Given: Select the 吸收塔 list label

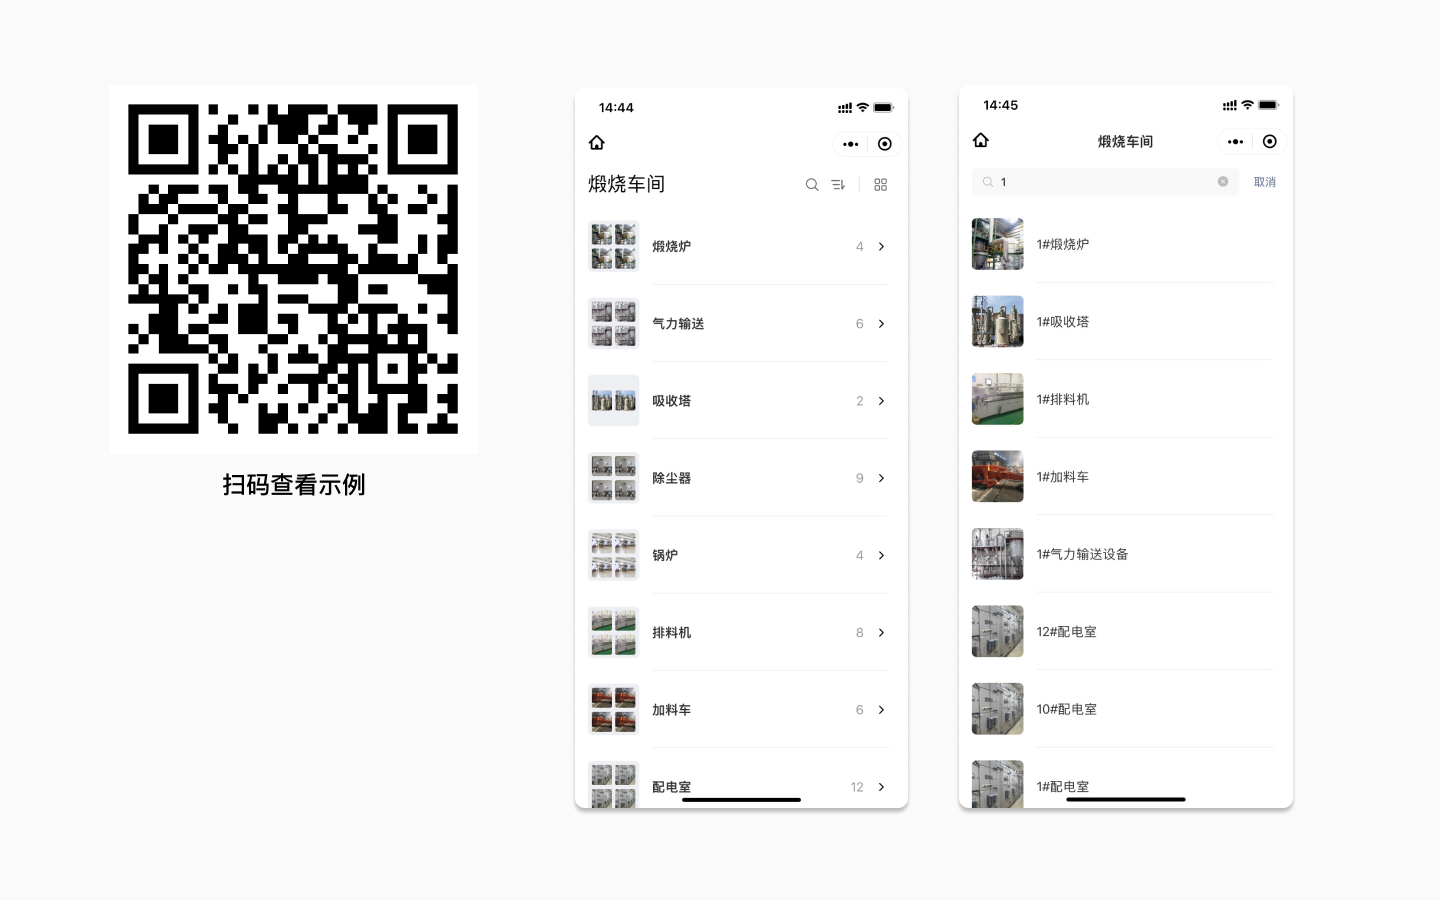Looking at the screenshot, I should tap(671, 401).
